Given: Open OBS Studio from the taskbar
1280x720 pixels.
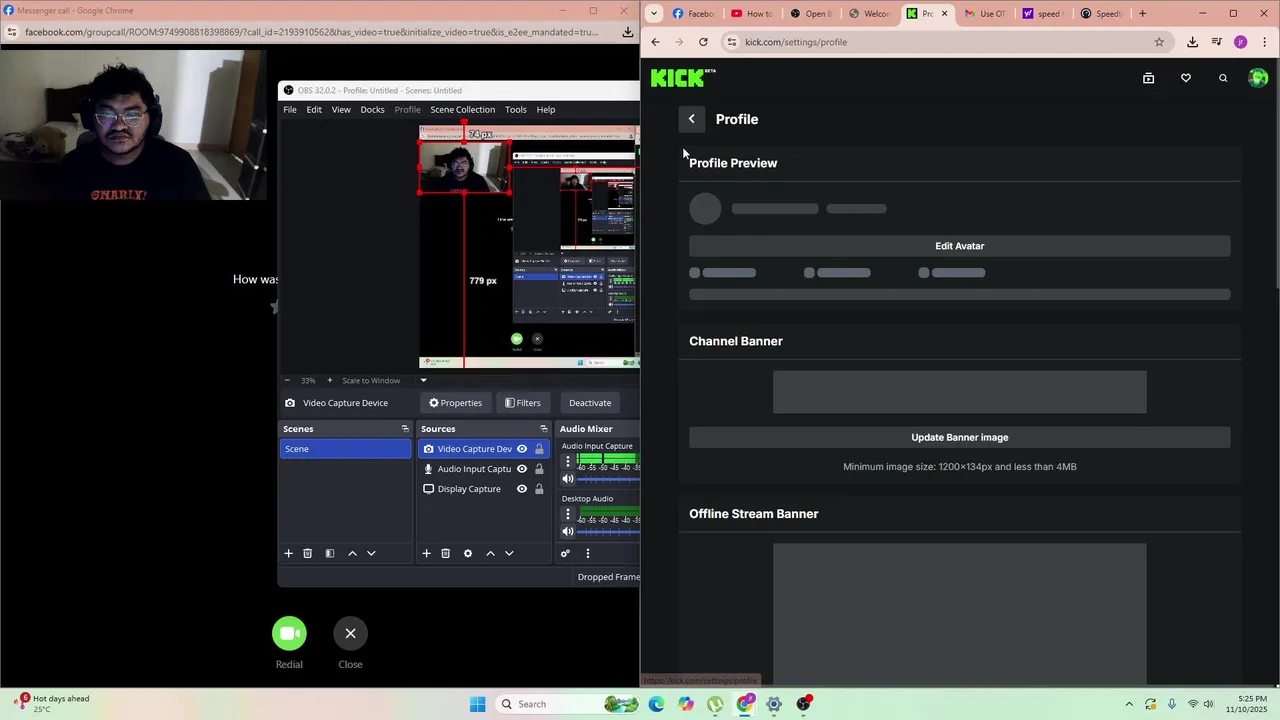Looking at the screenshot, I should pos(804,704).
